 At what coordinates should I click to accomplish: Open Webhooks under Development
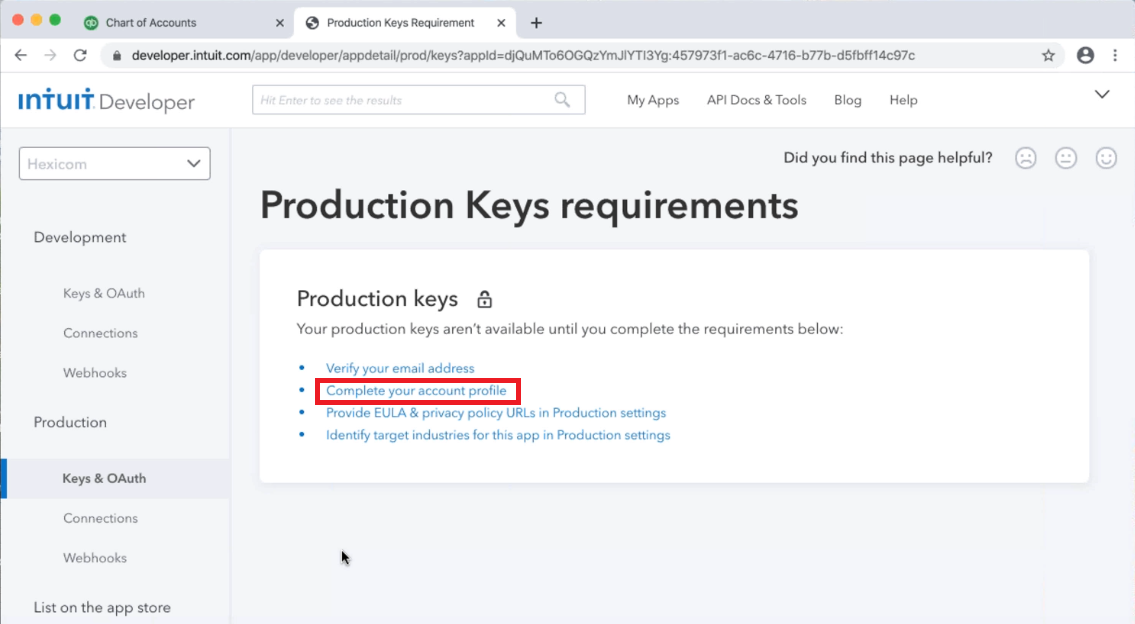coord(95,373)
